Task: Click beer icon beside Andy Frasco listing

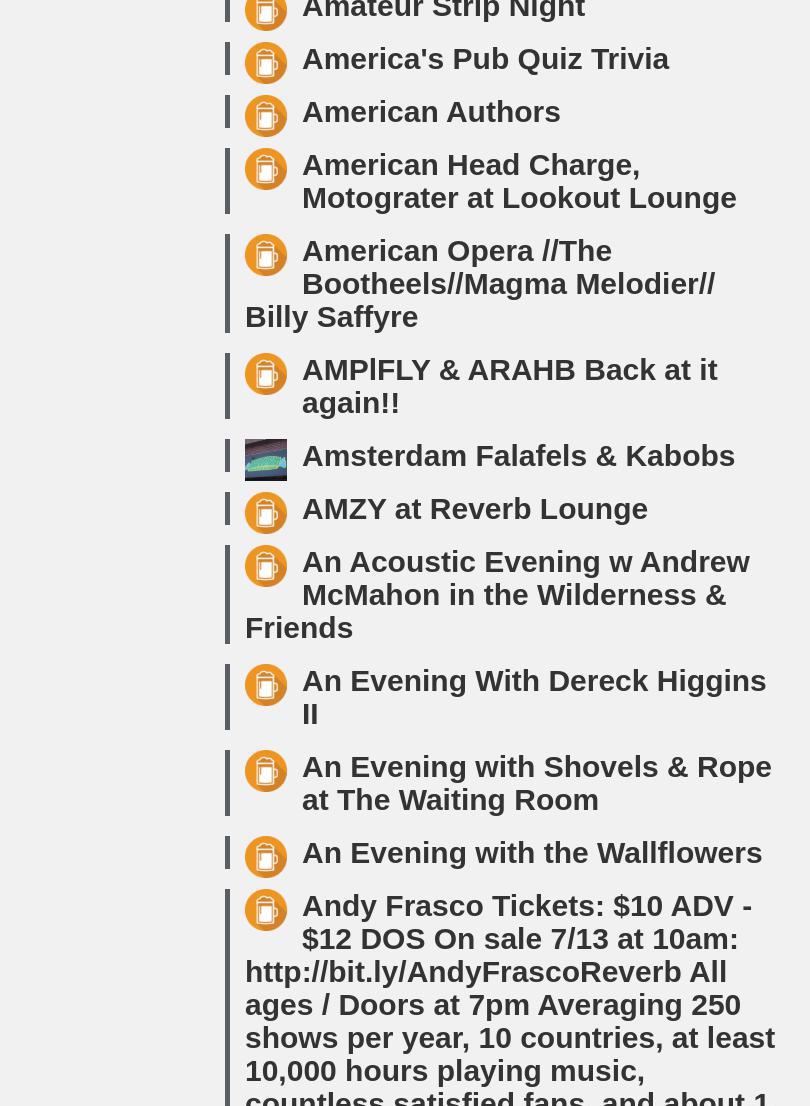Action: (266, 910)
